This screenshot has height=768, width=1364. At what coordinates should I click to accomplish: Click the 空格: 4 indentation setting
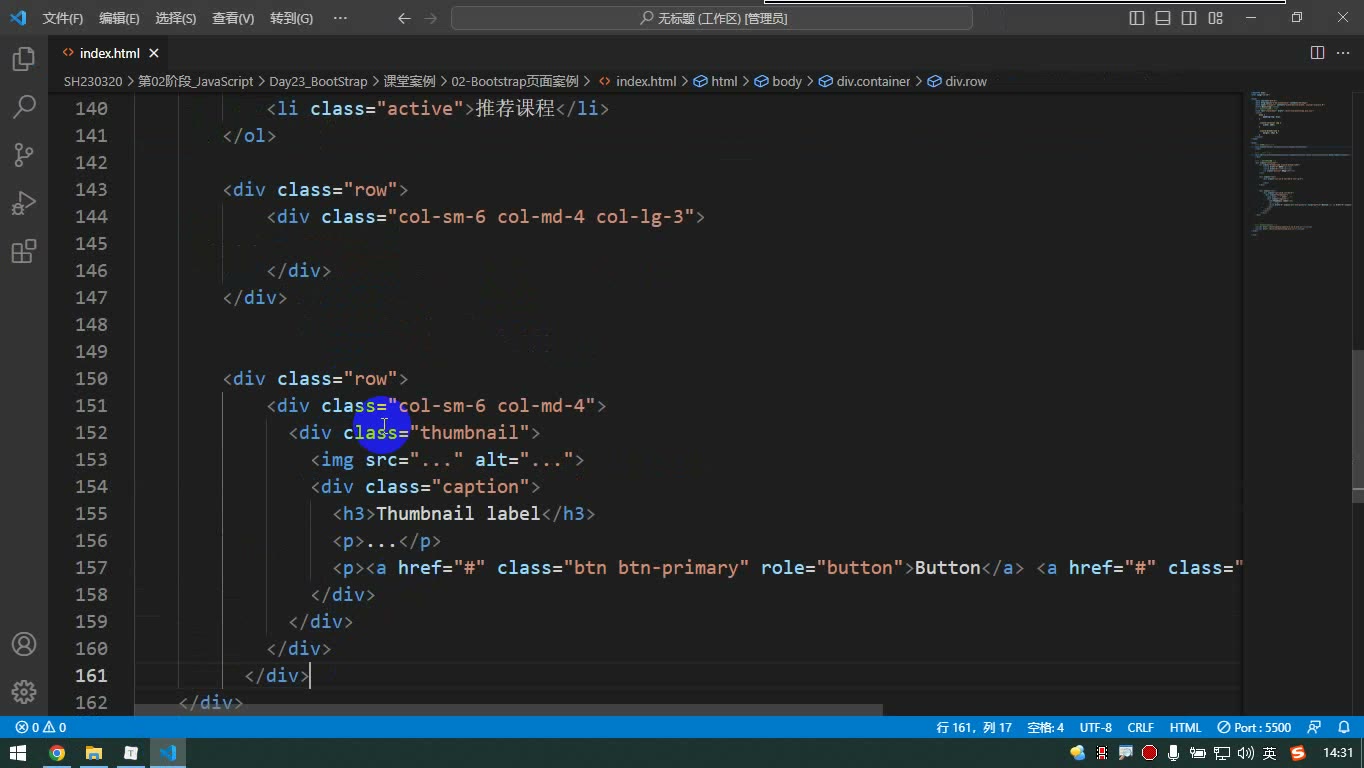[x=1046, y=727]
